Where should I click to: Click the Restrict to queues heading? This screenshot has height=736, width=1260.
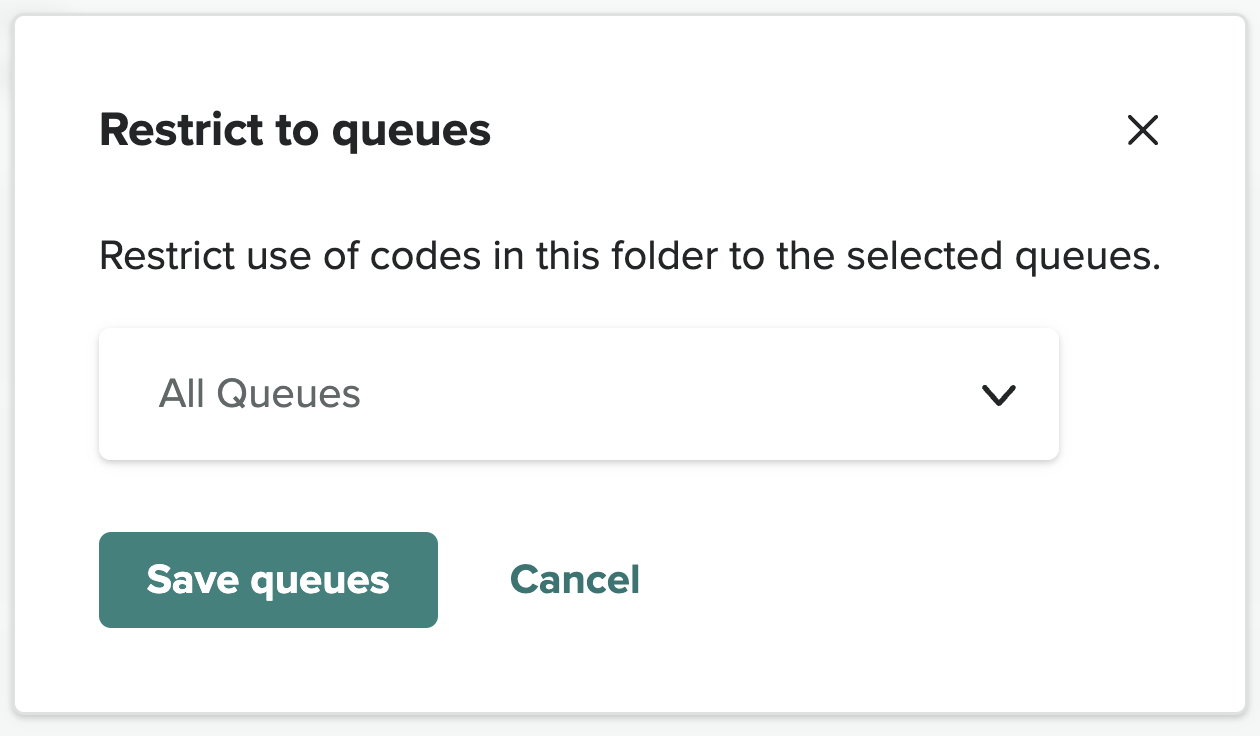point(295,130)
